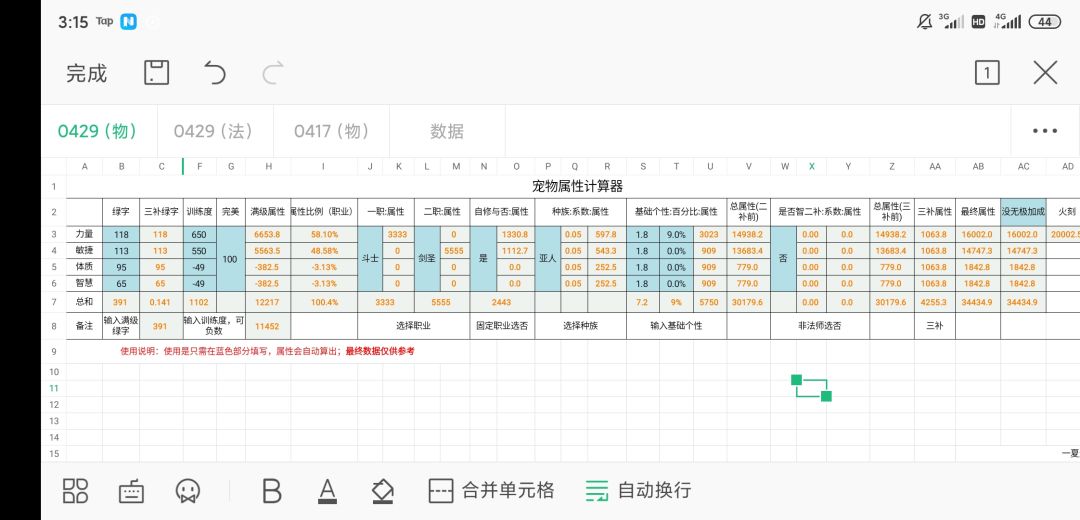The width and height of the screenshot is (1080, 520).
Task: Open the 0417（物）sheet tab
Action: tap(331, 131)
